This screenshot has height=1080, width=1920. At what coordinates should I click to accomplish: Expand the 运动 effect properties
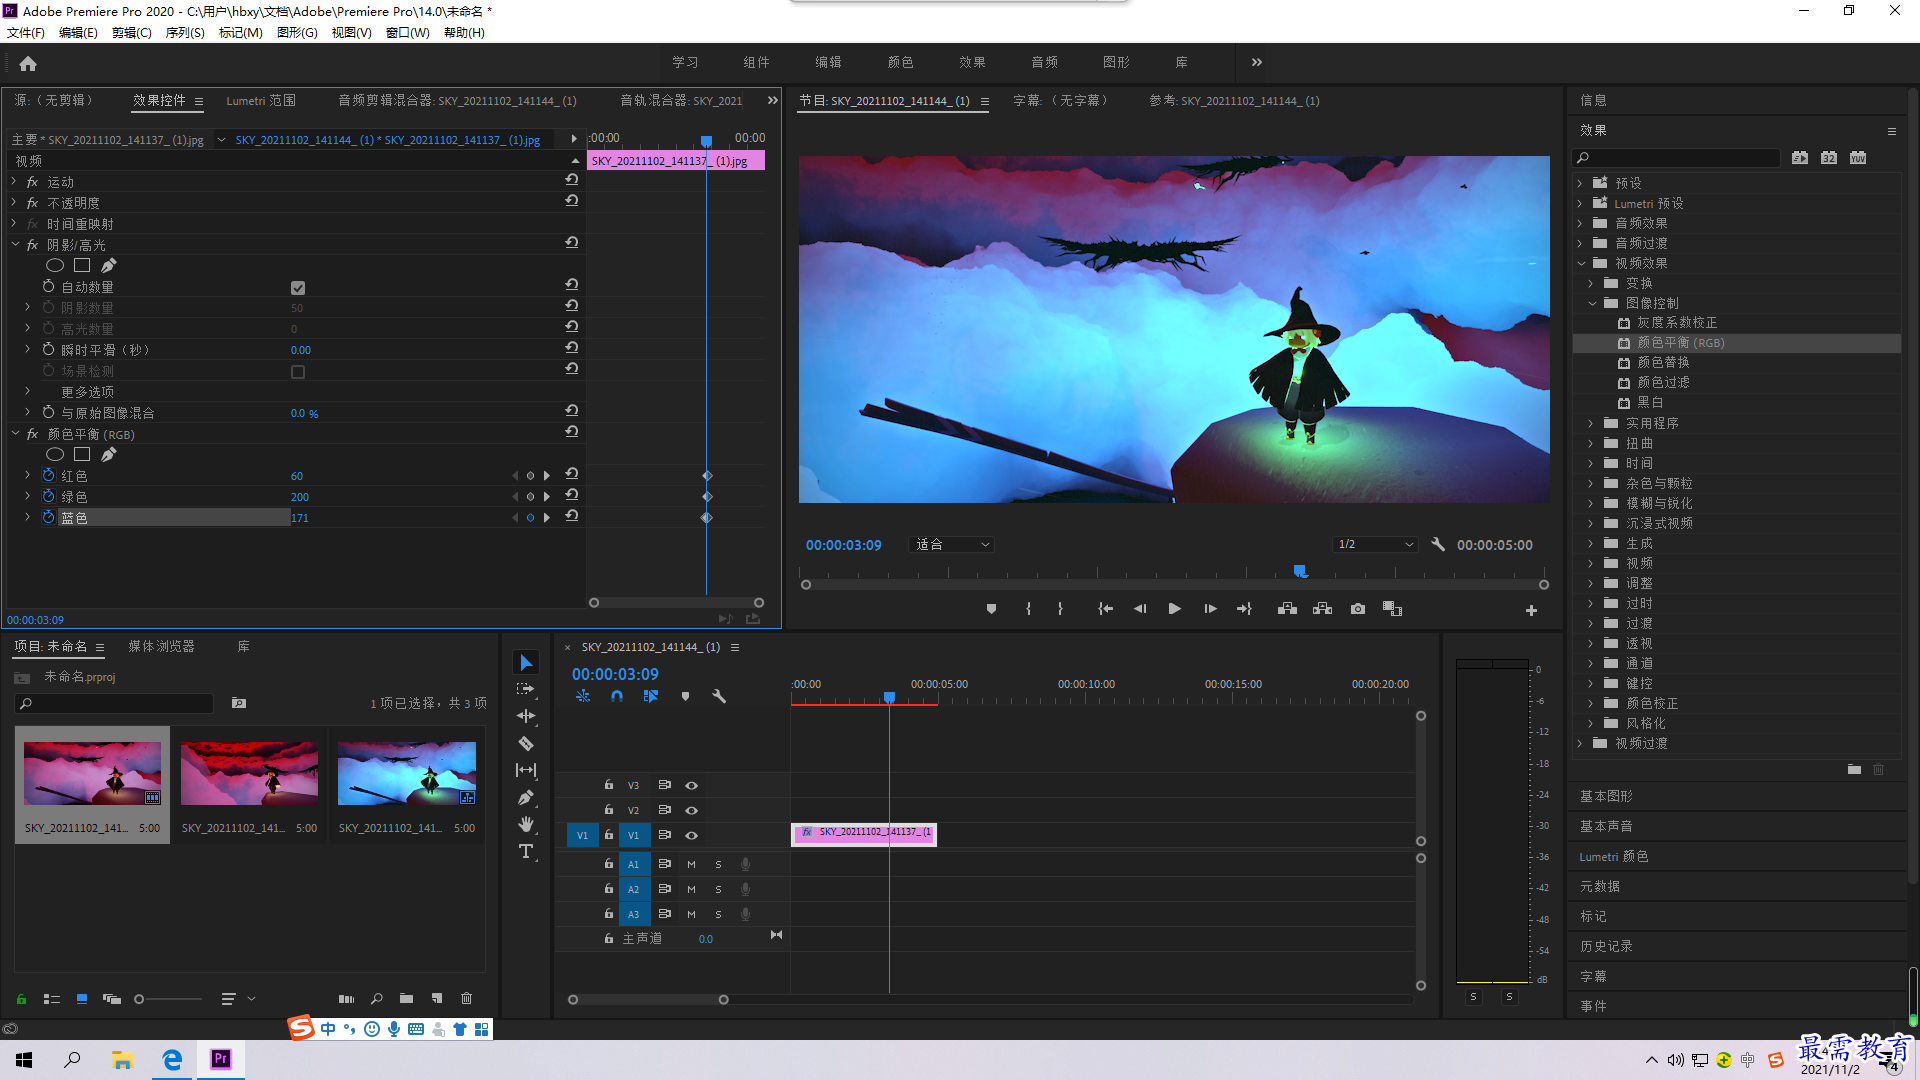click(x=14, y=182)
